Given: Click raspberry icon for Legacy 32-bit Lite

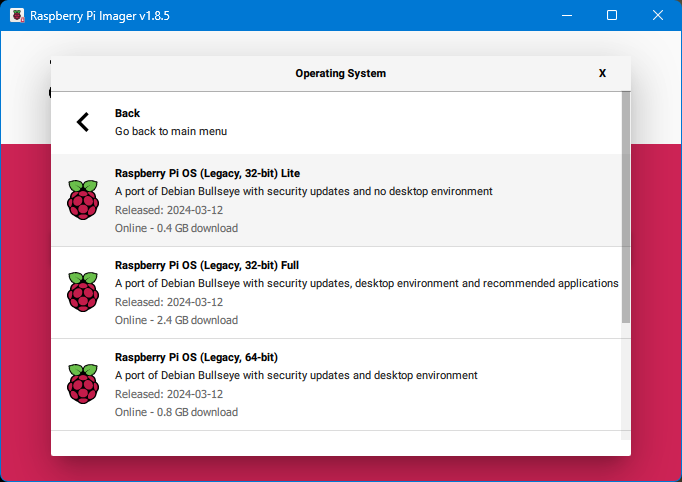Looking at the screenshot, I should point(83,200).
